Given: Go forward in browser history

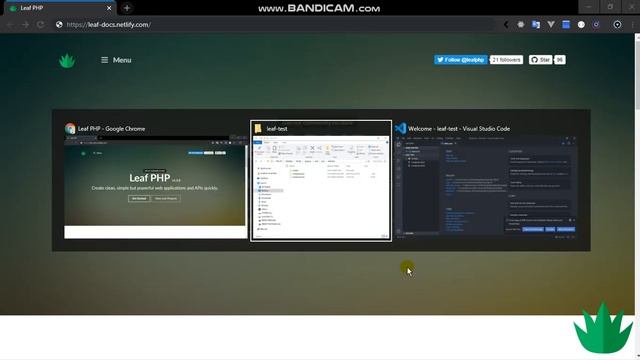Looking at the screenshot, I should click(25, 24).
